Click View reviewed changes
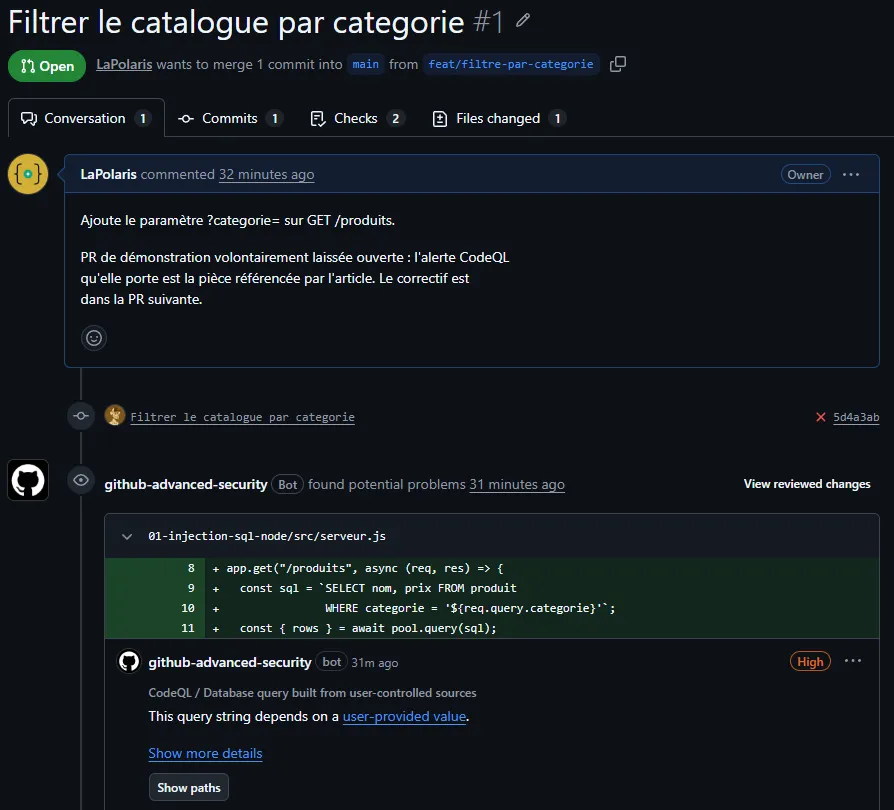Screen dimensions: 894x810 click(807, 484)
